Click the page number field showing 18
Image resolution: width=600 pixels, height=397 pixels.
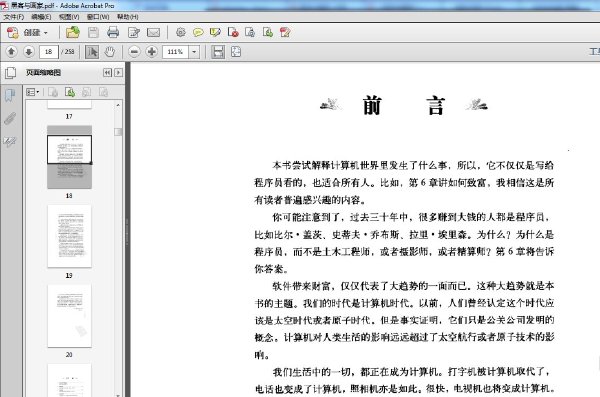tap(49, 52)
